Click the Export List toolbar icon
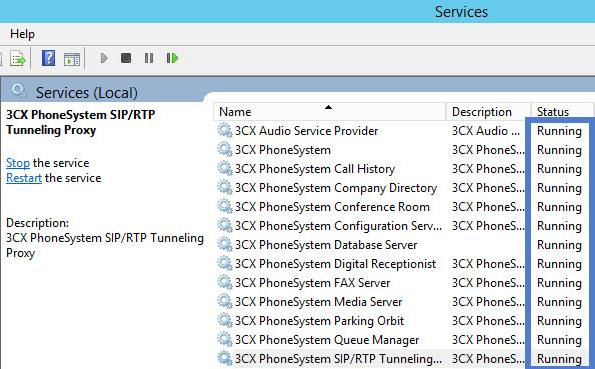This screenshot has width=595, height=369. coord(17,58)
